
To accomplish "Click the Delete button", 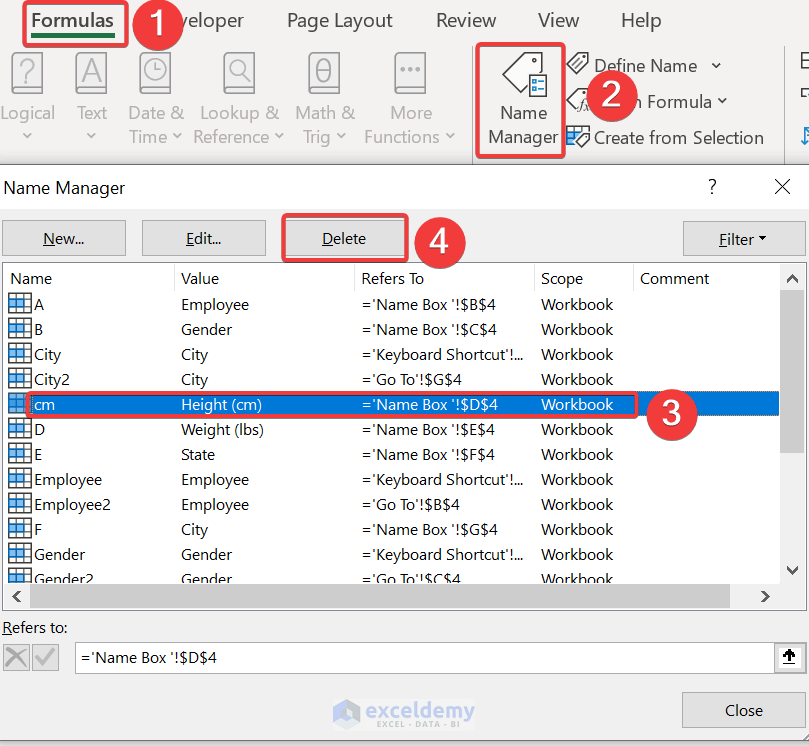I will click(x=344, y=238).
